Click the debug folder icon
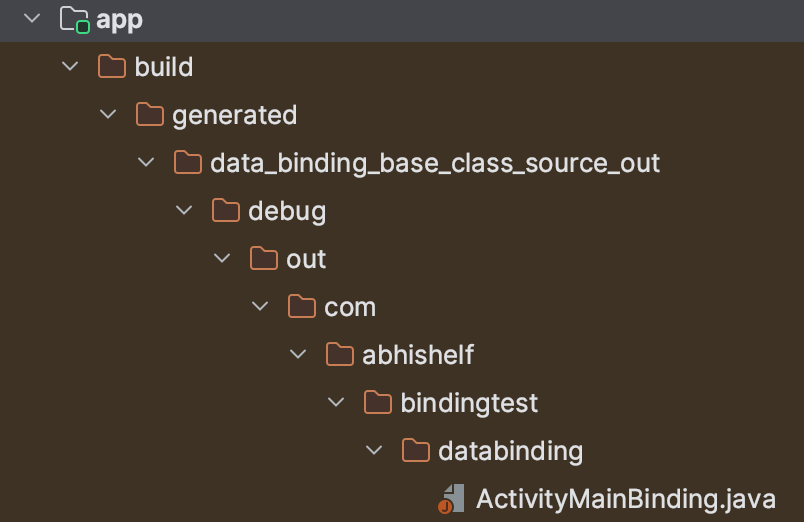804x522 pixels. click(226, 211)
